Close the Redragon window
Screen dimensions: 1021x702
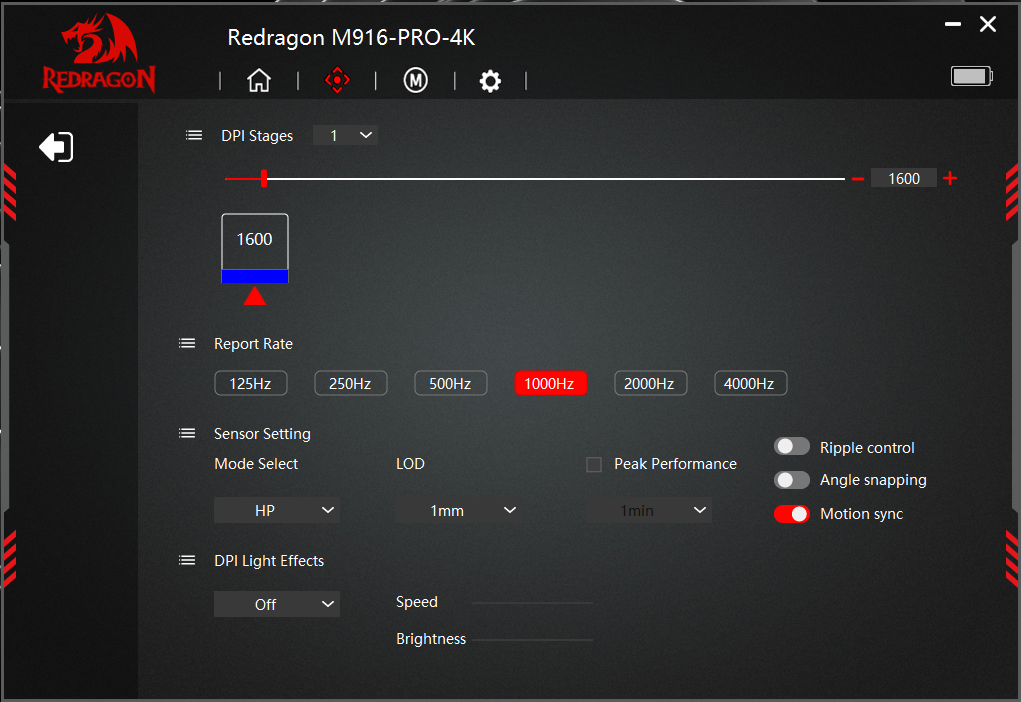988,24
